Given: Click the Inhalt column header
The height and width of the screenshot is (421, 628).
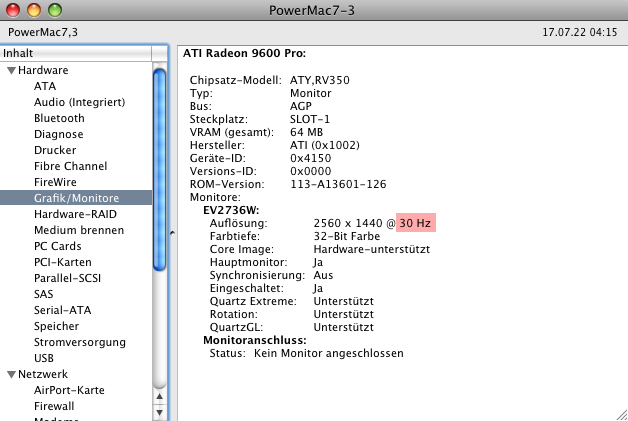Looking at the screenshot, I should pyautogui.click(x=76, y=53).
